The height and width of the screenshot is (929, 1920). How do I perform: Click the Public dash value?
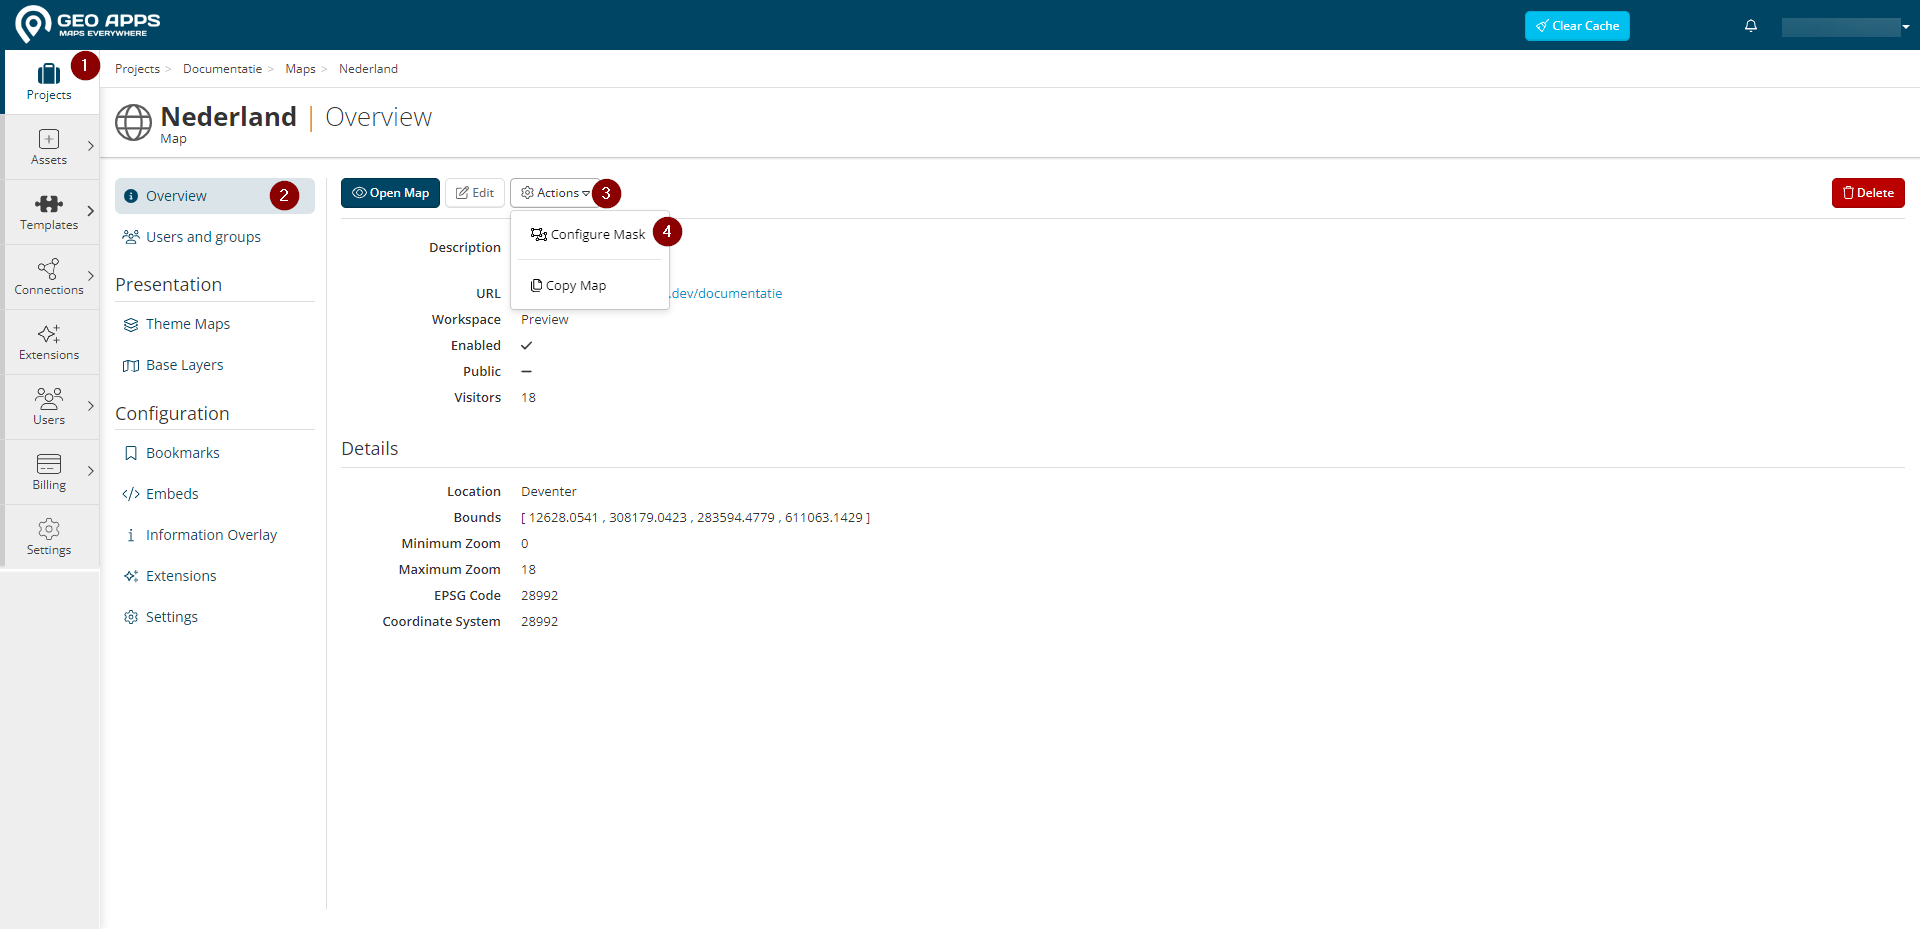(x=526, y=371)
